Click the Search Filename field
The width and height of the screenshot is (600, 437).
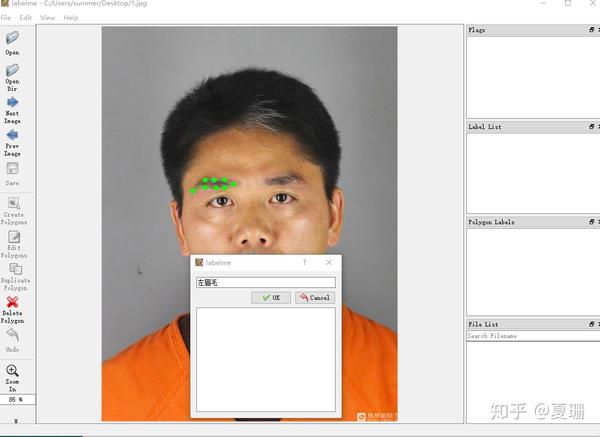pyautogui.click(x=533, y=336)
